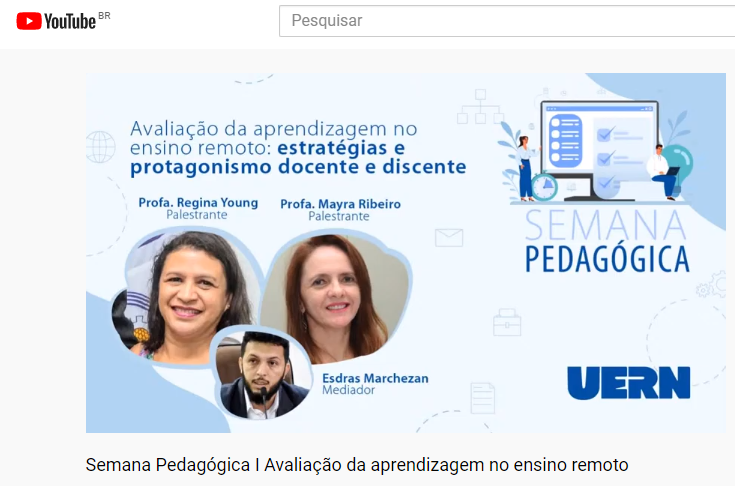Image resolution: width=735 pixels, height=486 pixels.
Task: Click the Esdras Marchezan Mediador label
Action: 375,384
